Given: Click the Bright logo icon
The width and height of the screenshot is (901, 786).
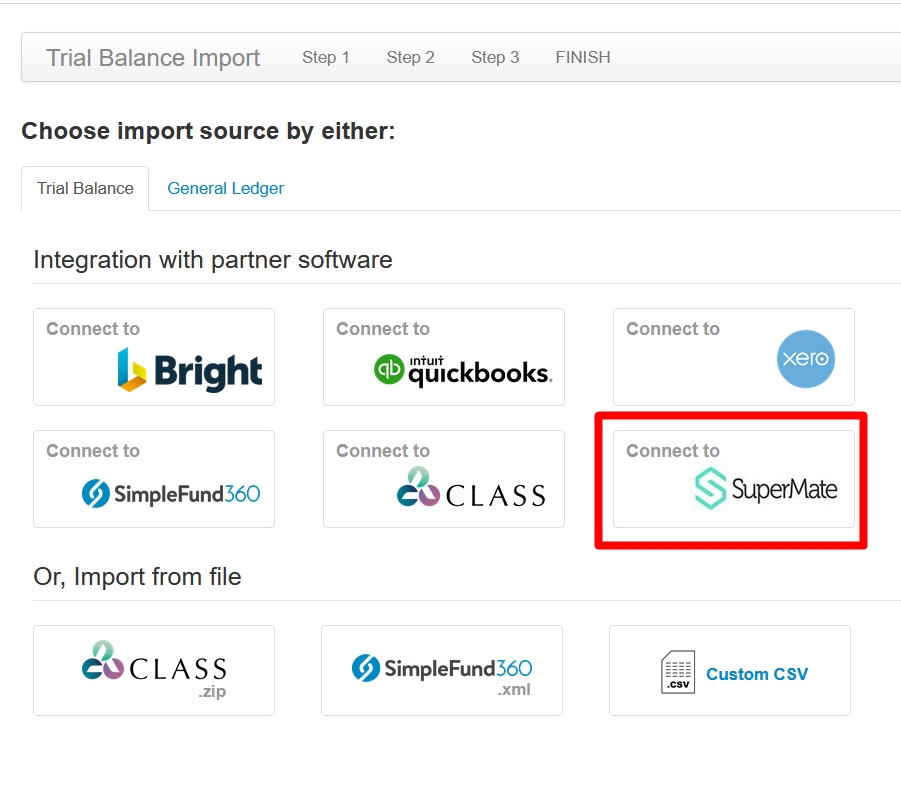Looking at the screenshot, I should click(x=132, y=370).
